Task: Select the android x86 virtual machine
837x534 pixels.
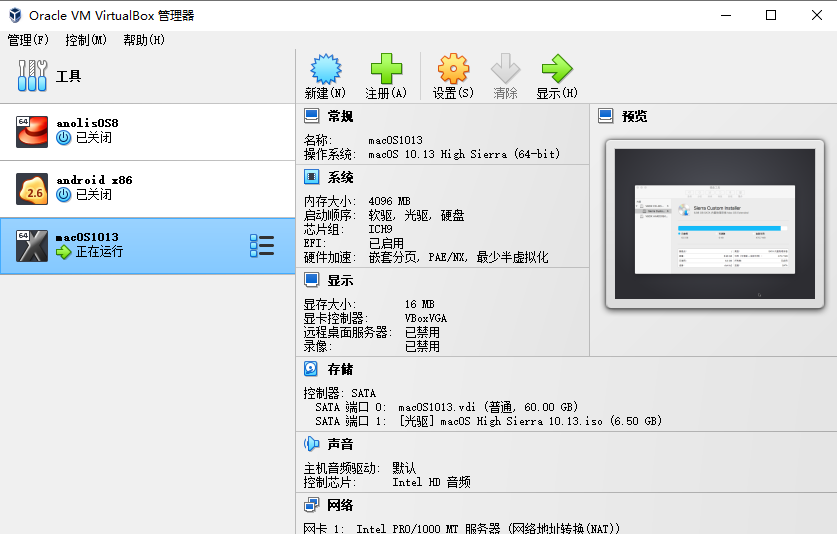Action: coord(147,189)
